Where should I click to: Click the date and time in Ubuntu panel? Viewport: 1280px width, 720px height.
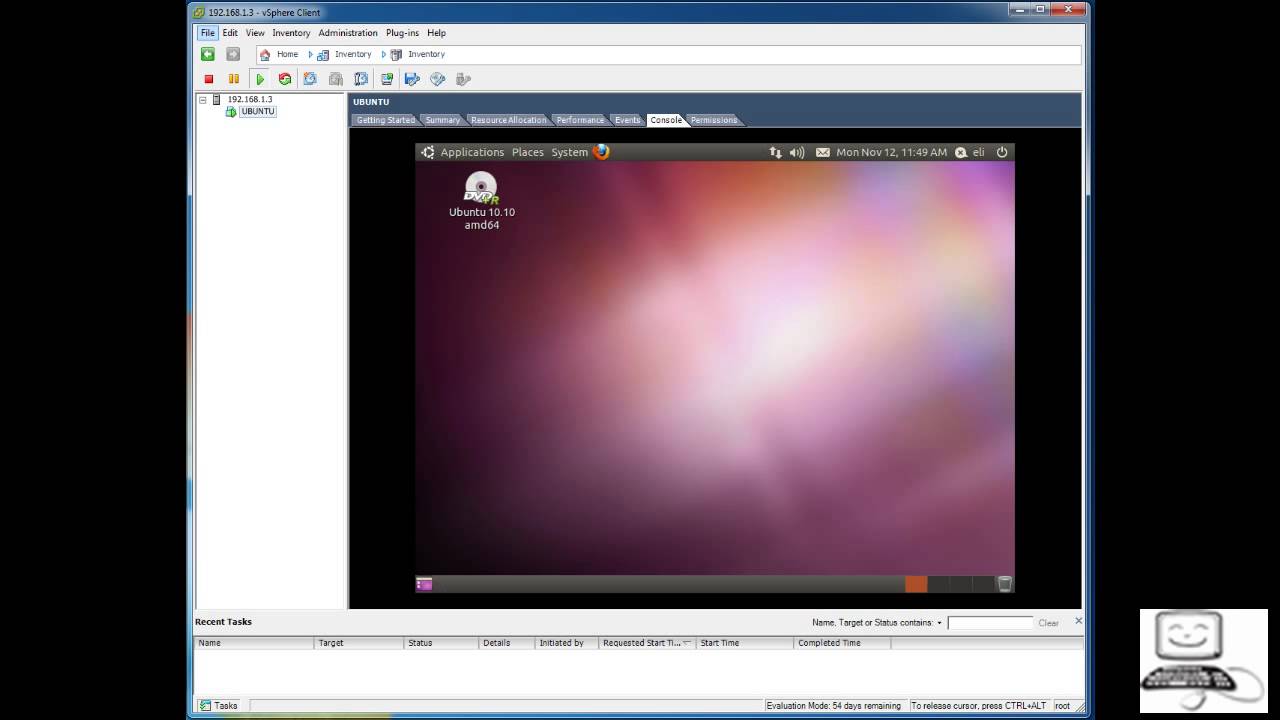891,152
